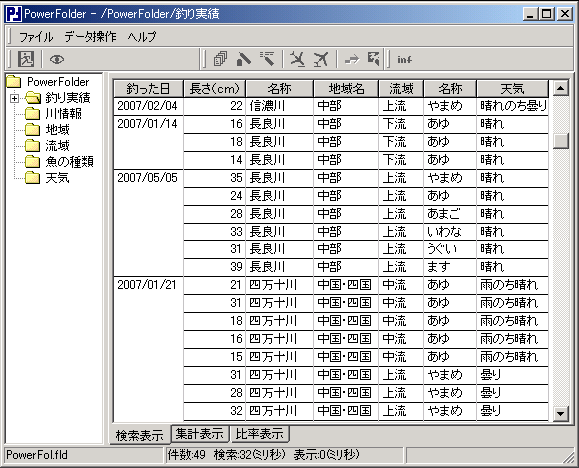Image resolution: width=579 pixels, height=468 pixels.
Task: Click the length cell showing 32
Action: coord(215,411)
